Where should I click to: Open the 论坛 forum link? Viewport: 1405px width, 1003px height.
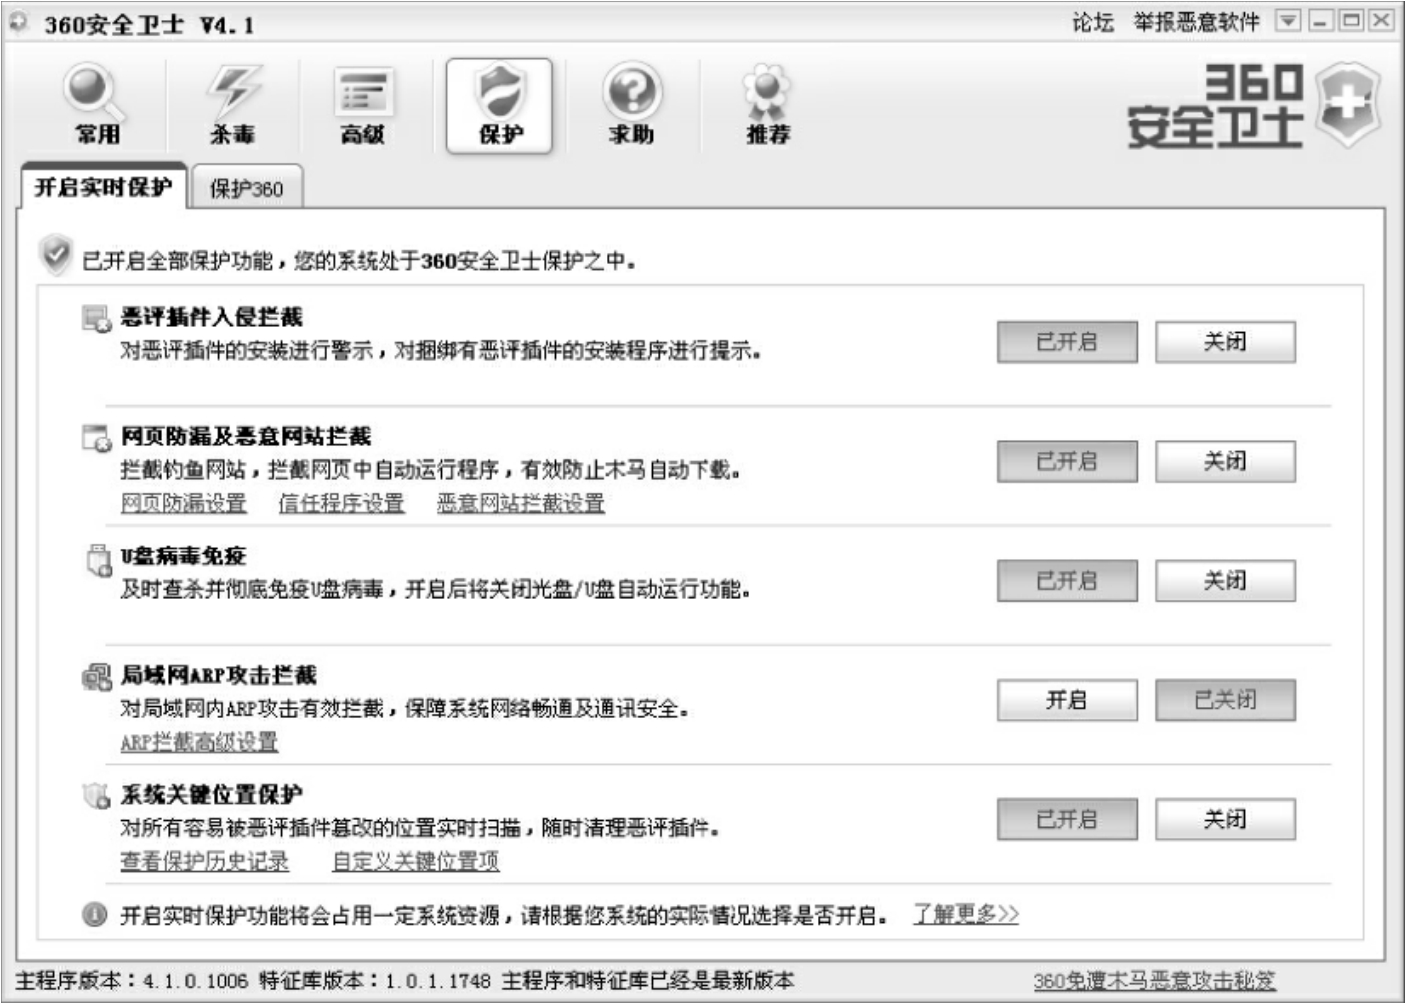1093,22
